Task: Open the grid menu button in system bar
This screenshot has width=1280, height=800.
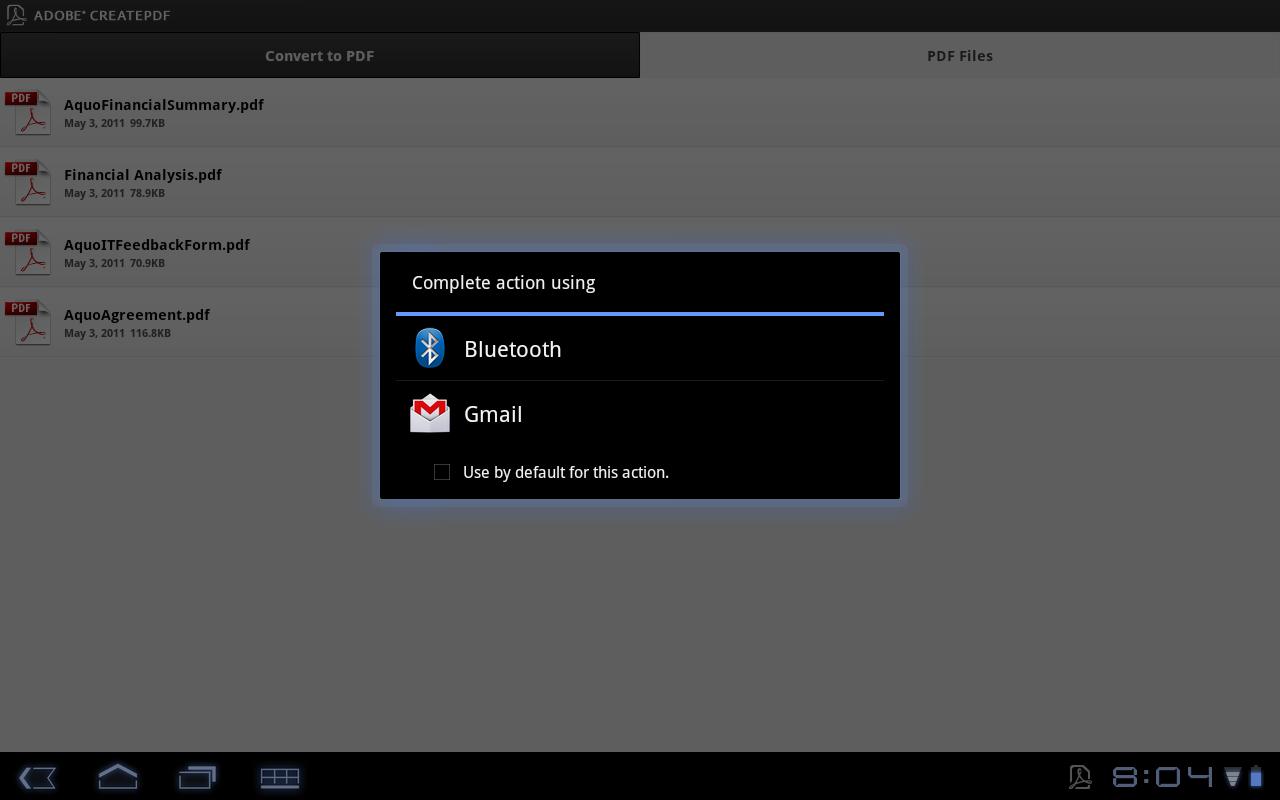Action: pyautogui.click(x=280, y=777)
